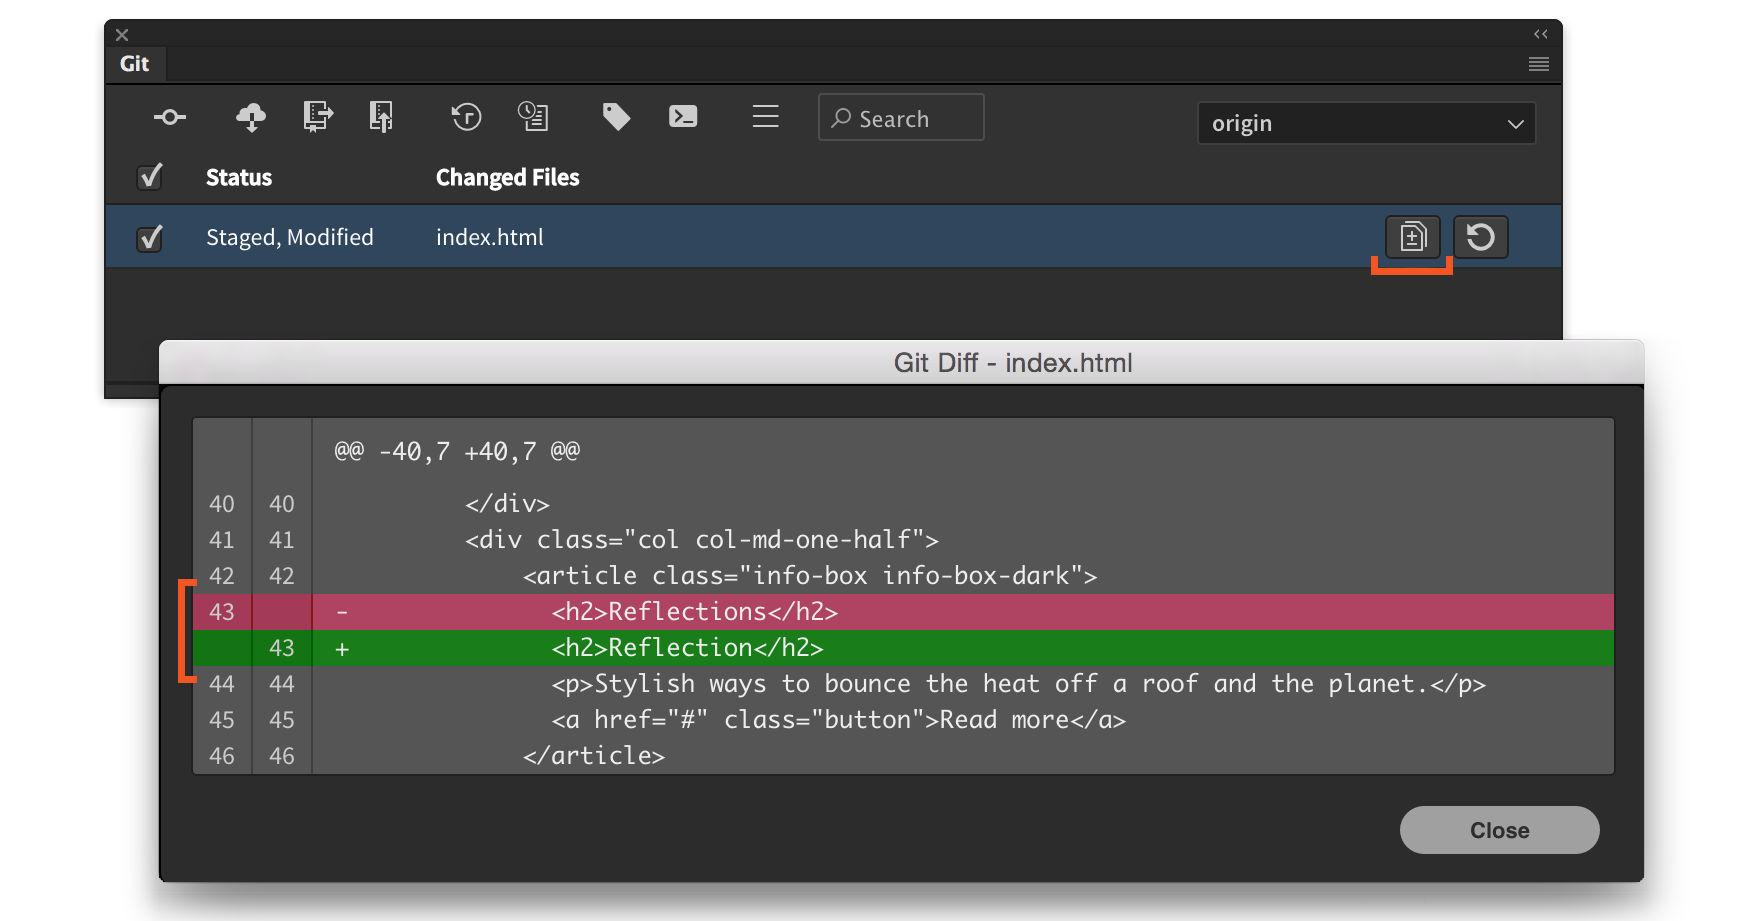
Task: Click the Revert icon for index.html
Action: pyautogui.click(x=1481, y=237)
